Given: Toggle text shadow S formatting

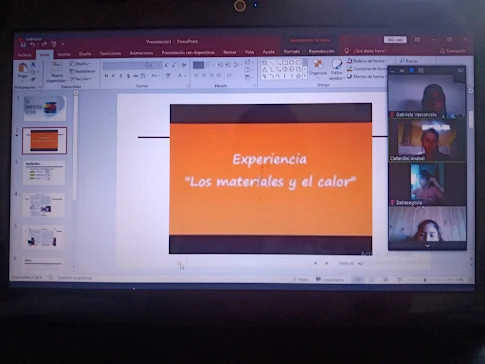Looking at the screenshot, I should pos(128,76).
